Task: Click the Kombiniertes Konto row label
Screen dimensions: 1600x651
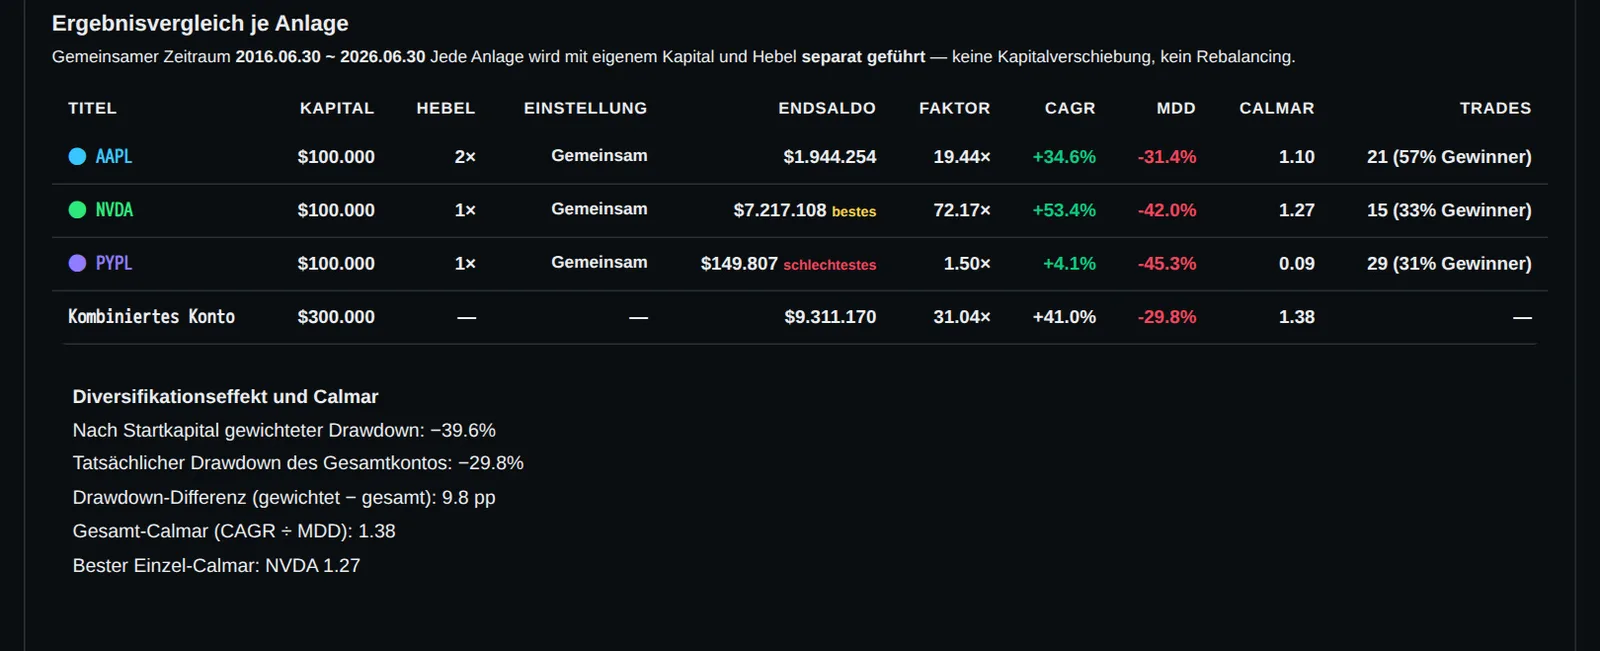Action: tap(151, 317)
